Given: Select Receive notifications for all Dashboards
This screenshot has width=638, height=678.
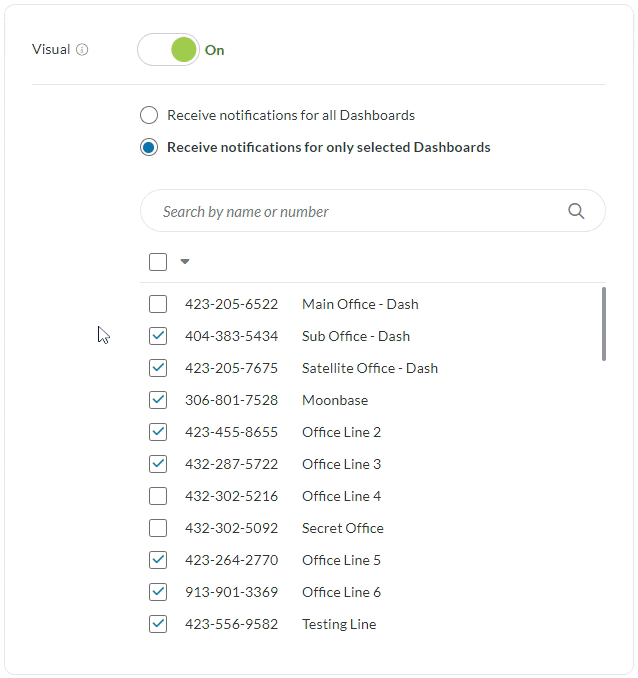Looking at the screenshot, I should click(x=149, y=115).
